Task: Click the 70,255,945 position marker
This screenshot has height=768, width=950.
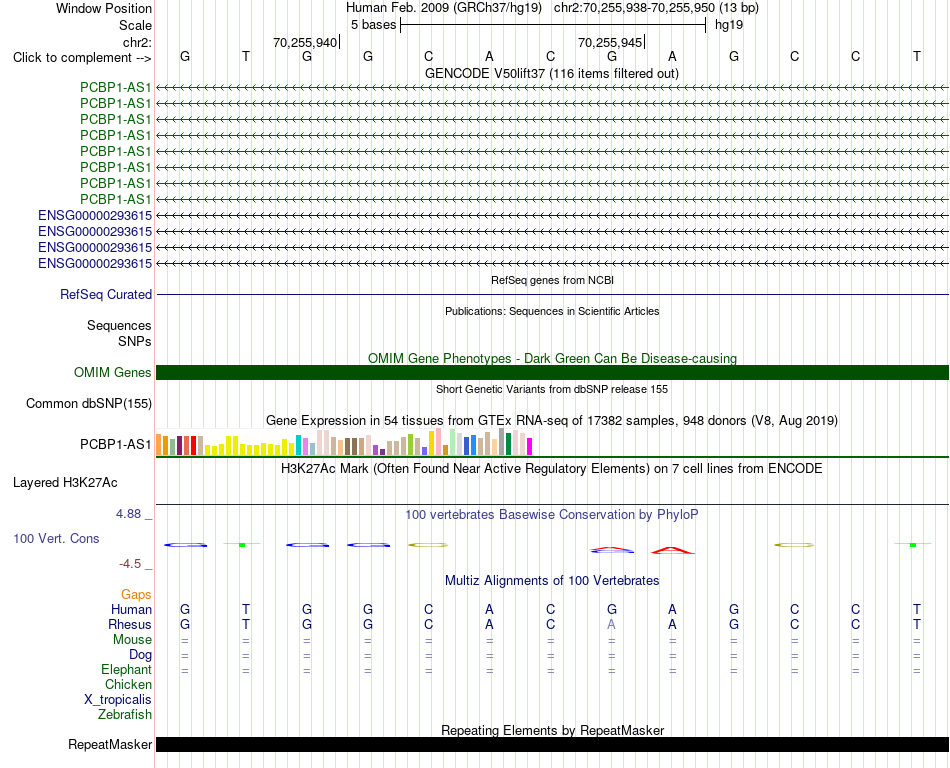Action: [x=610, y=42]
